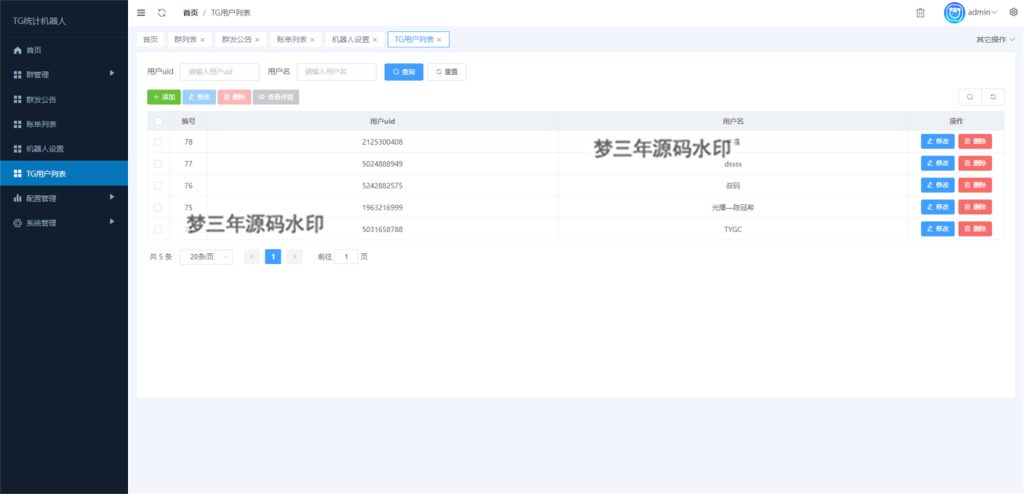Open the 20条/页 page size dropdown

206,257
